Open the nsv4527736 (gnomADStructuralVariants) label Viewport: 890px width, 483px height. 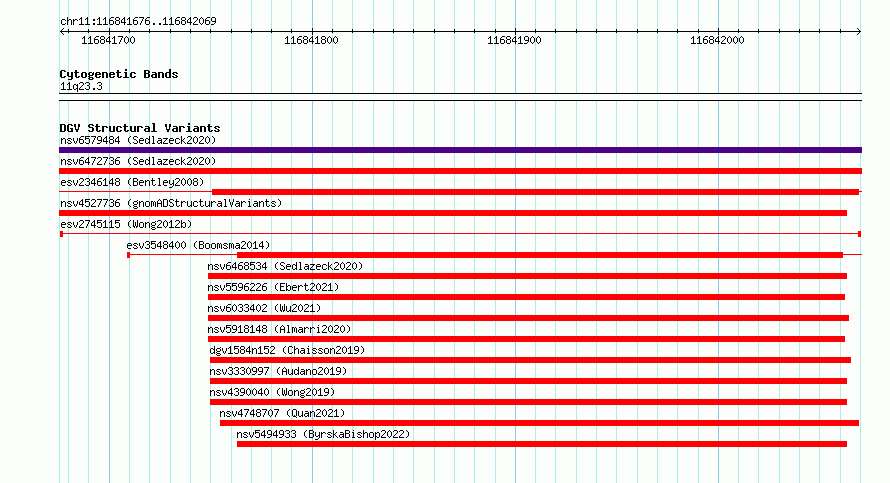(171, 203)
